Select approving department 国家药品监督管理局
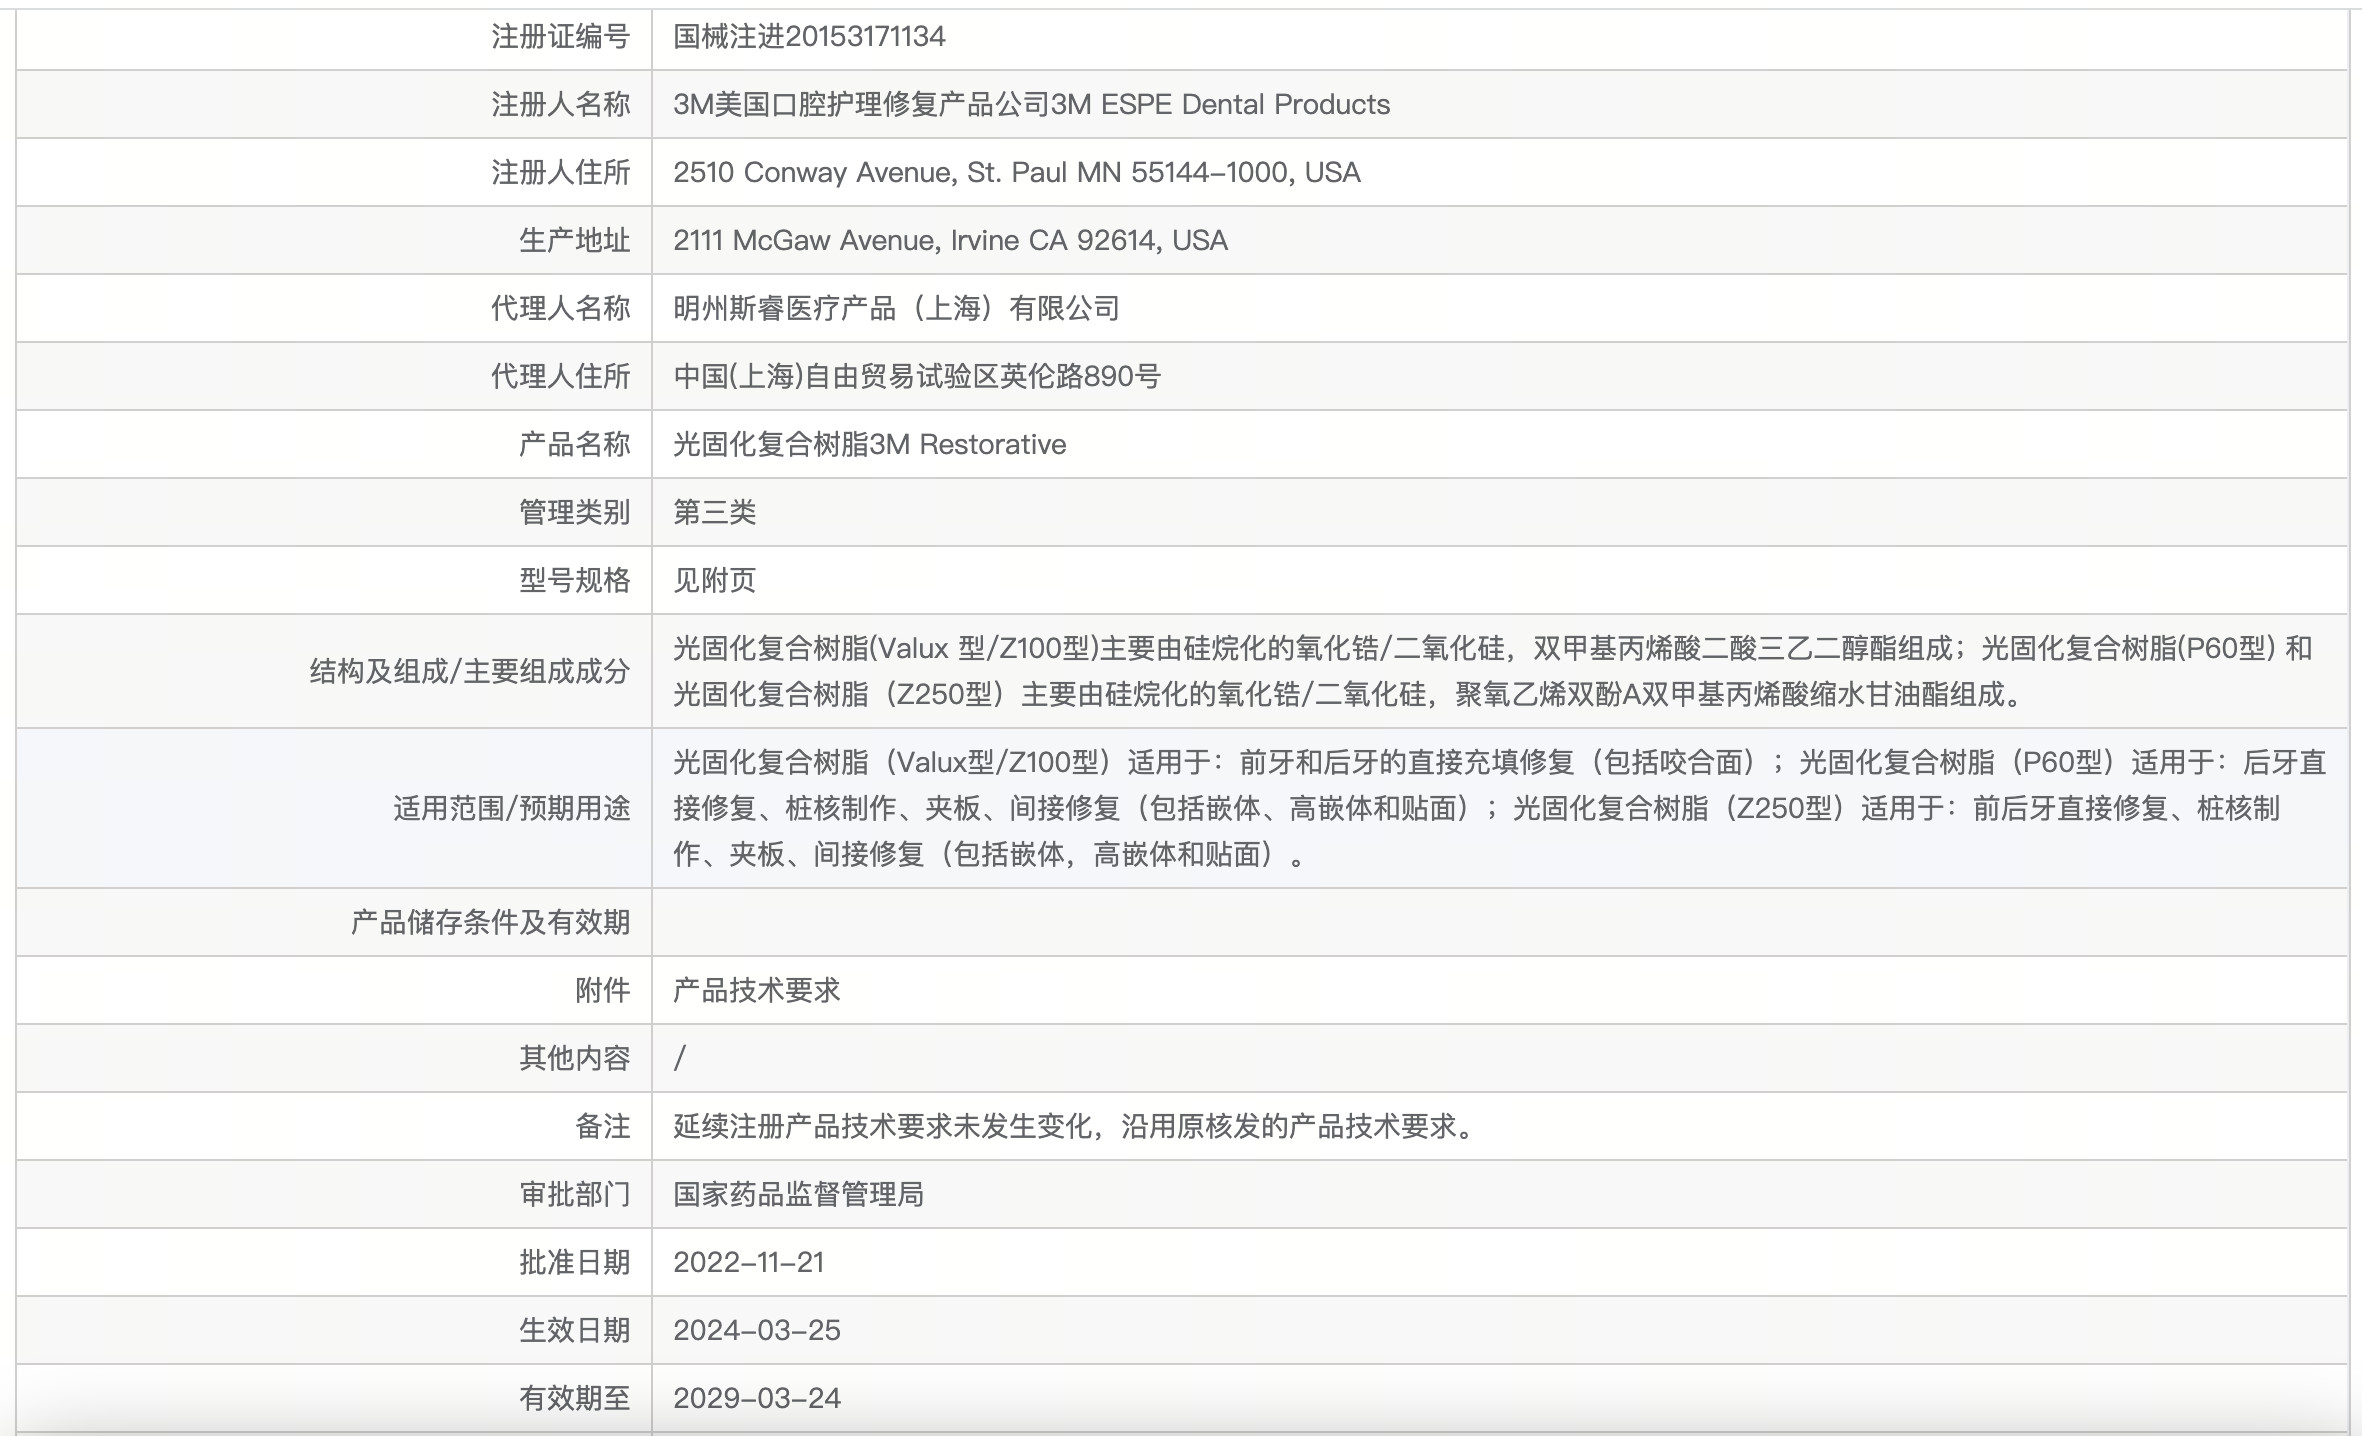The image size is (2362, 1436). coord(799,1194)
